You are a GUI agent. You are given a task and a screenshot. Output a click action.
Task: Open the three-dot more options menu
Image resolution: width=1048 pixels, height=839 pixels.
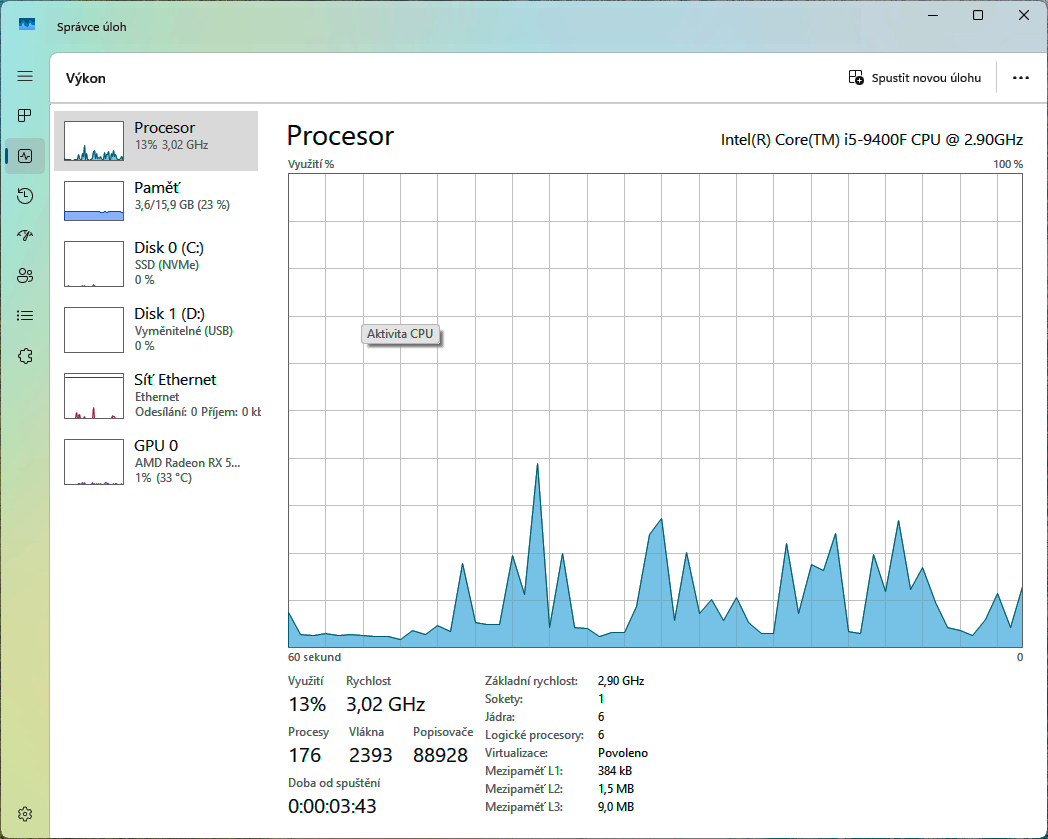[1020, 78]
